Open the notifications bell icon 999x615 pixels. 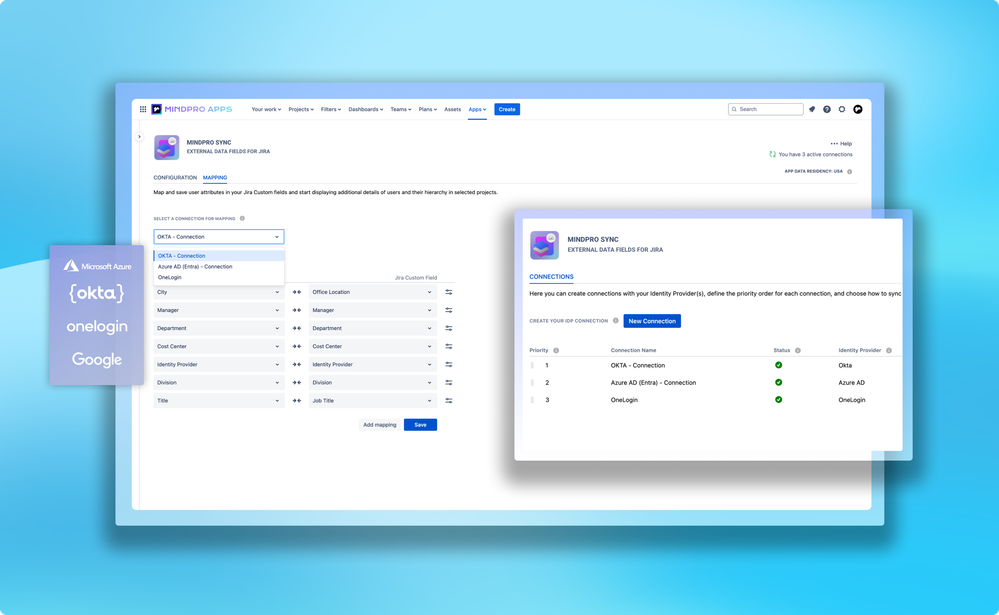(812, 109)
